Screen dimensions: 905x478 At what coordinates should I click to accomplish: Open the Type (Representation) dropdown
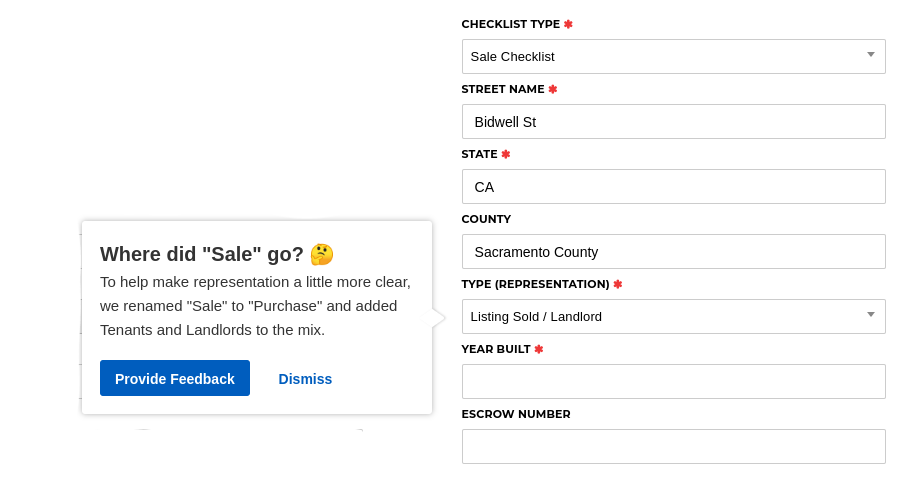point(674,316)
